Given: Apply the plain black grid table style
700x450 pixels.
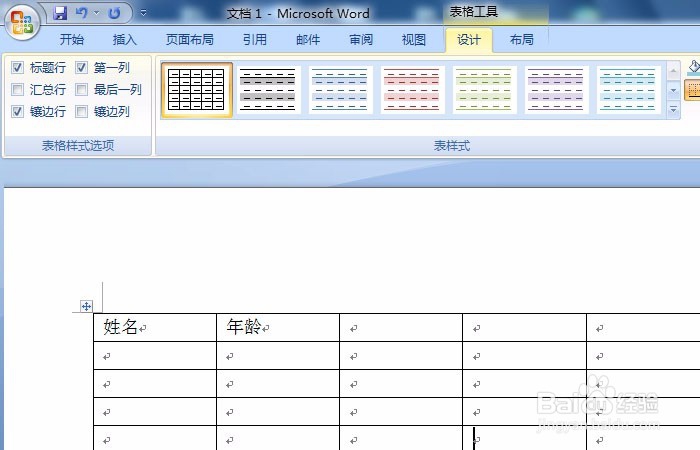Looking at the screenshot, I should [x=196, y=90].
